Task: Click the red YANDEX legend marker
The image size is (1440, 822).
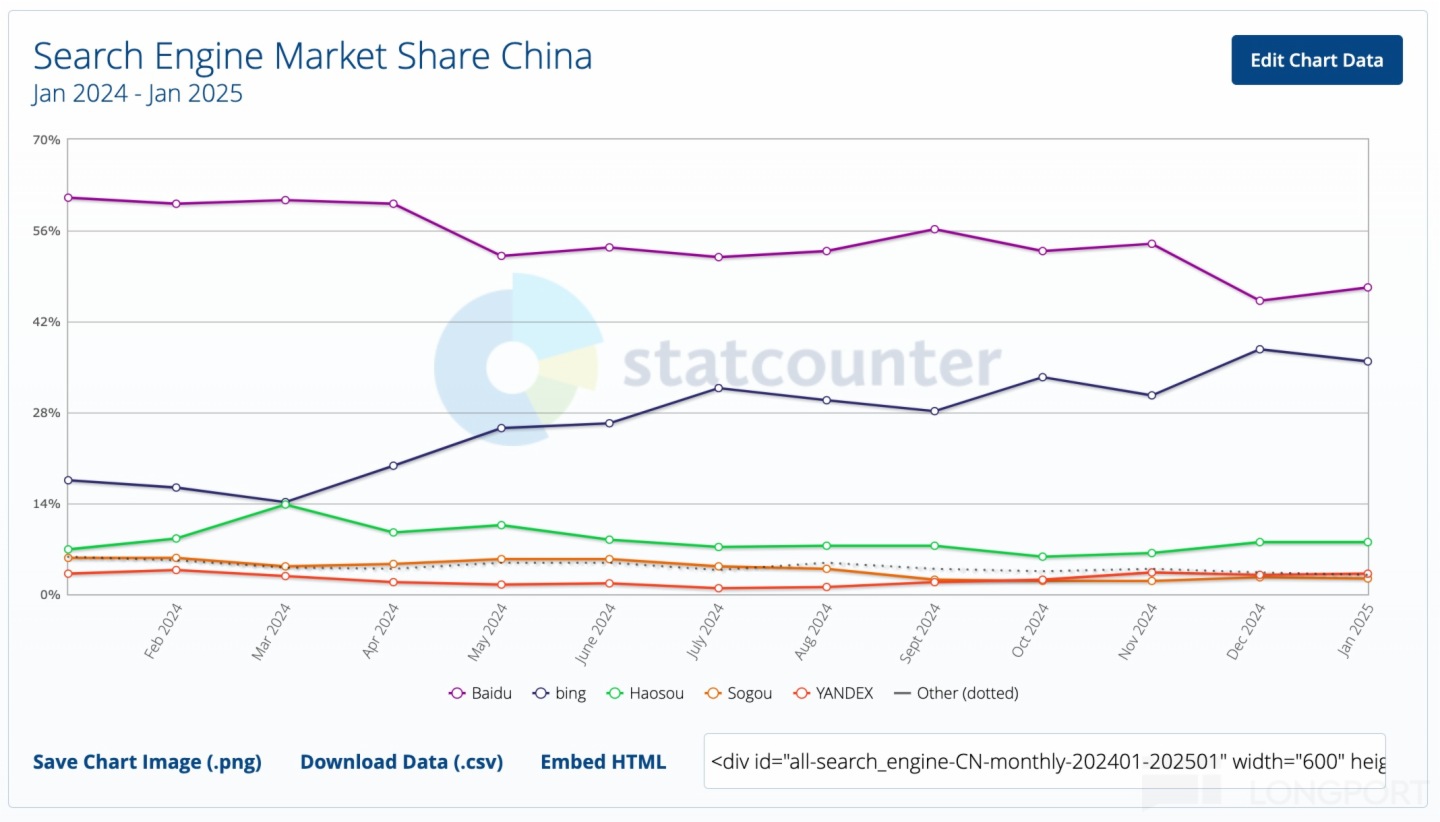Action: (801, 693)
